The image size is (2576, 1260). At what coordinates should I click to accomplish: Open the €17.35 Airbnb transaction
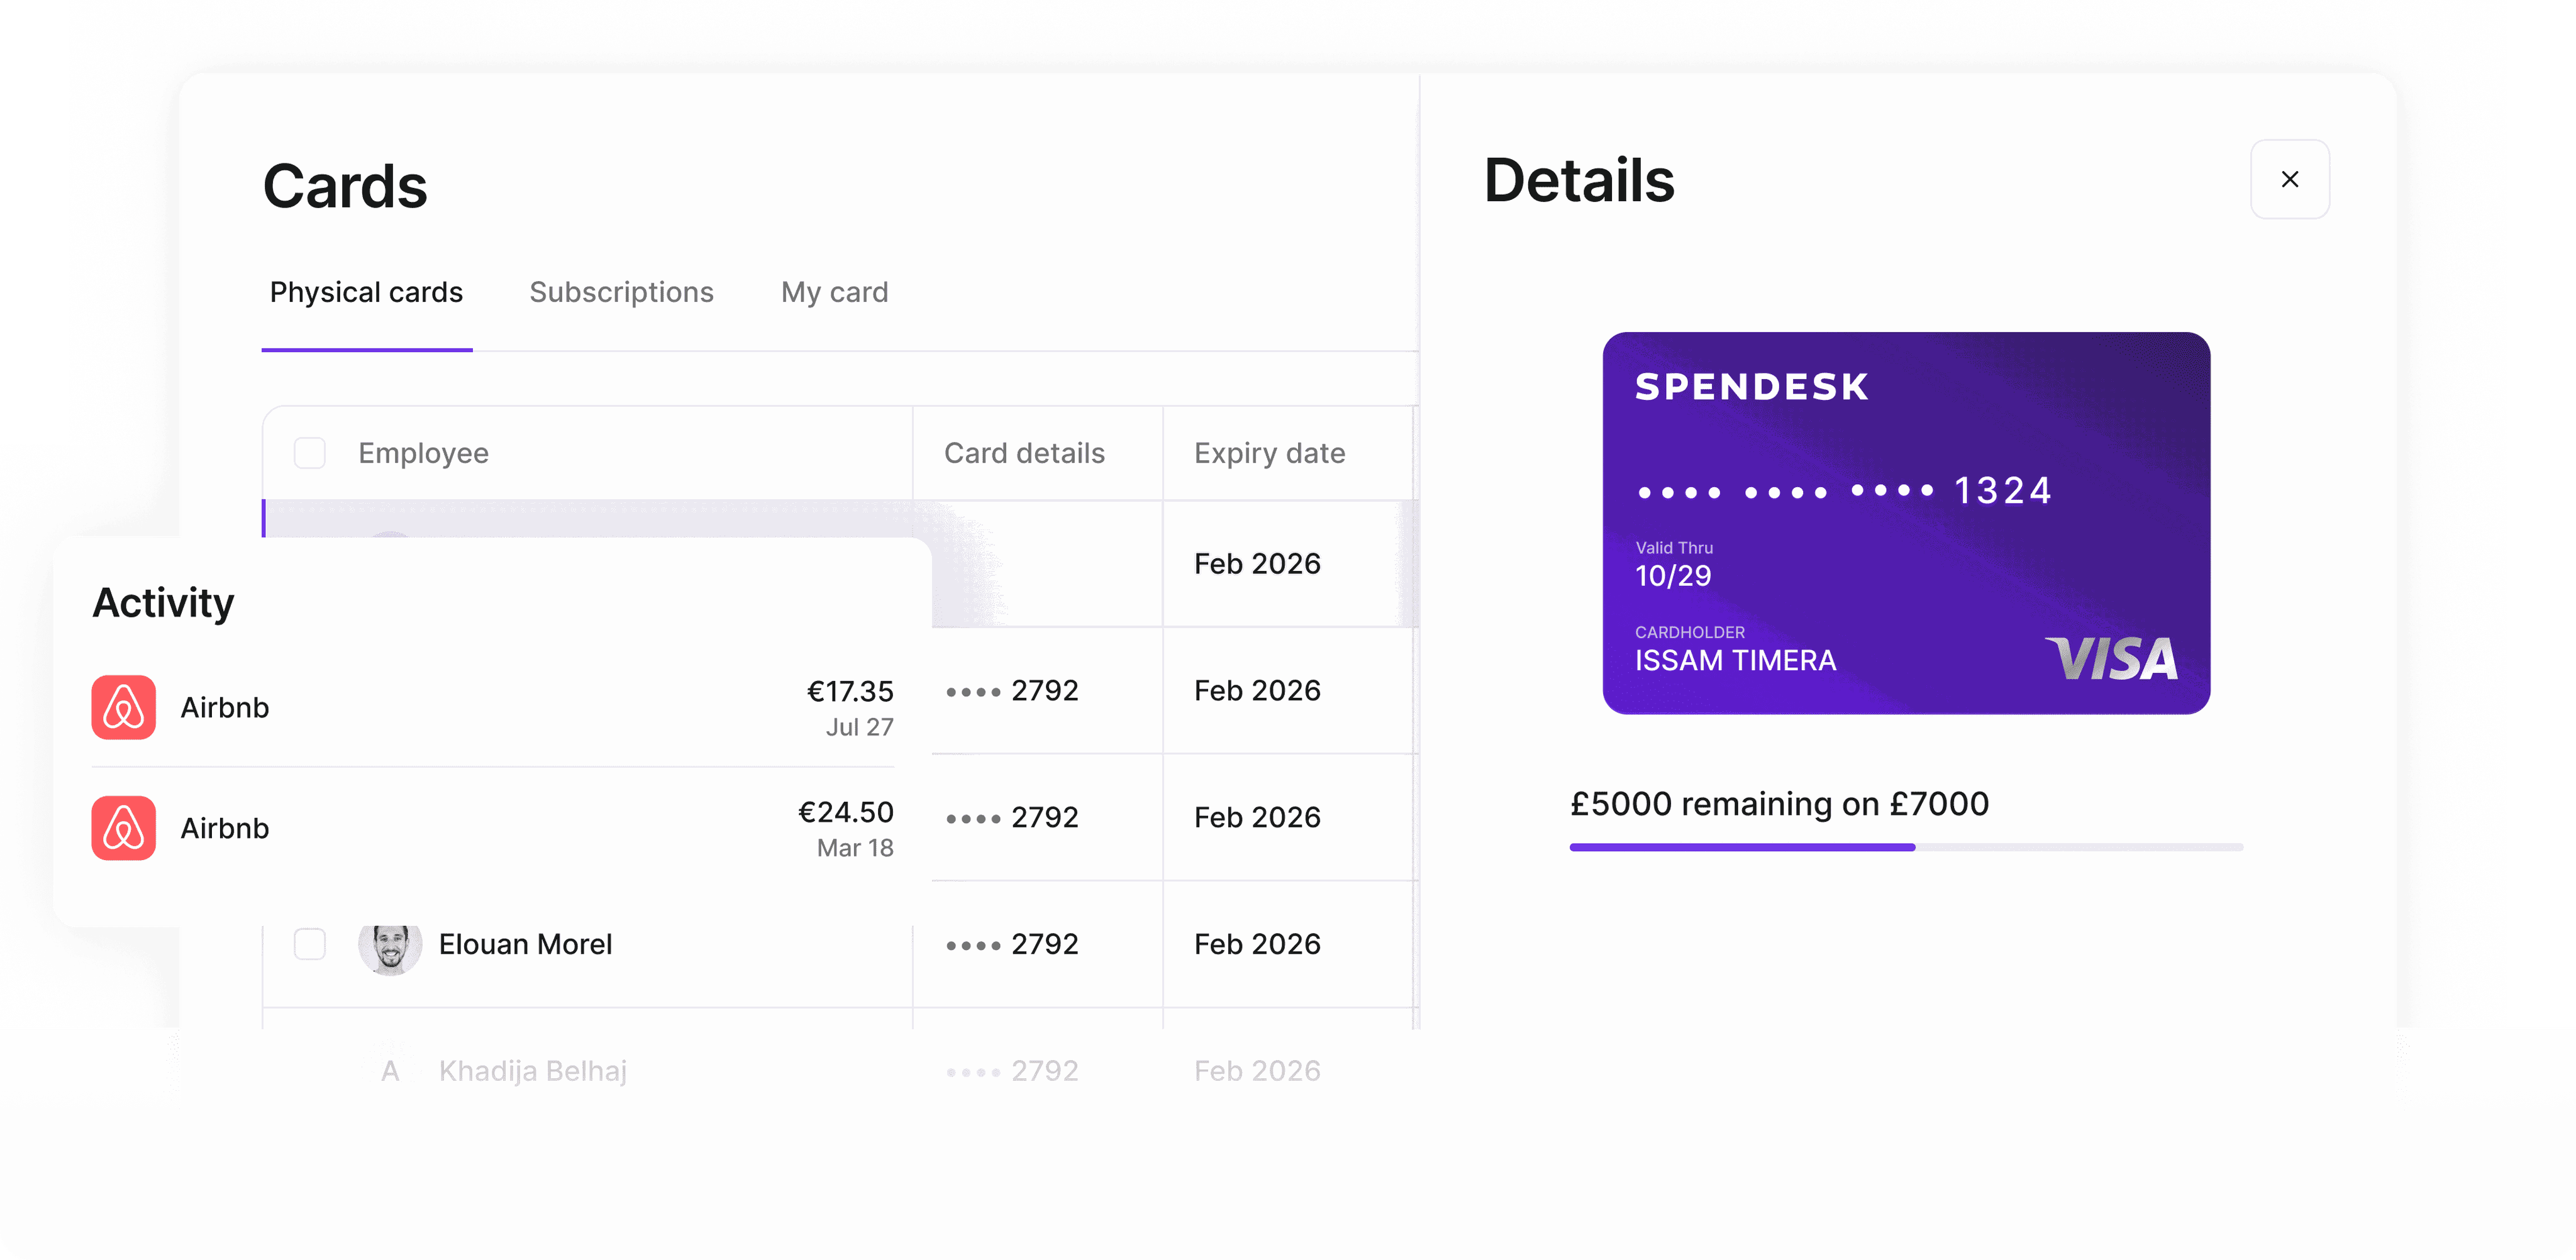[492, 707]
